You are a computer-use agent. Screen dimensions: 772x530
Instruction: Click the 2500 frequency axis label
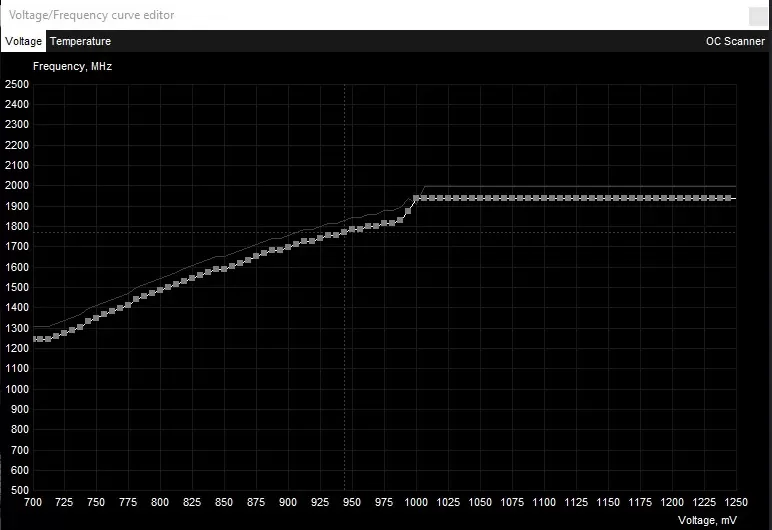[x=17, y=84]
